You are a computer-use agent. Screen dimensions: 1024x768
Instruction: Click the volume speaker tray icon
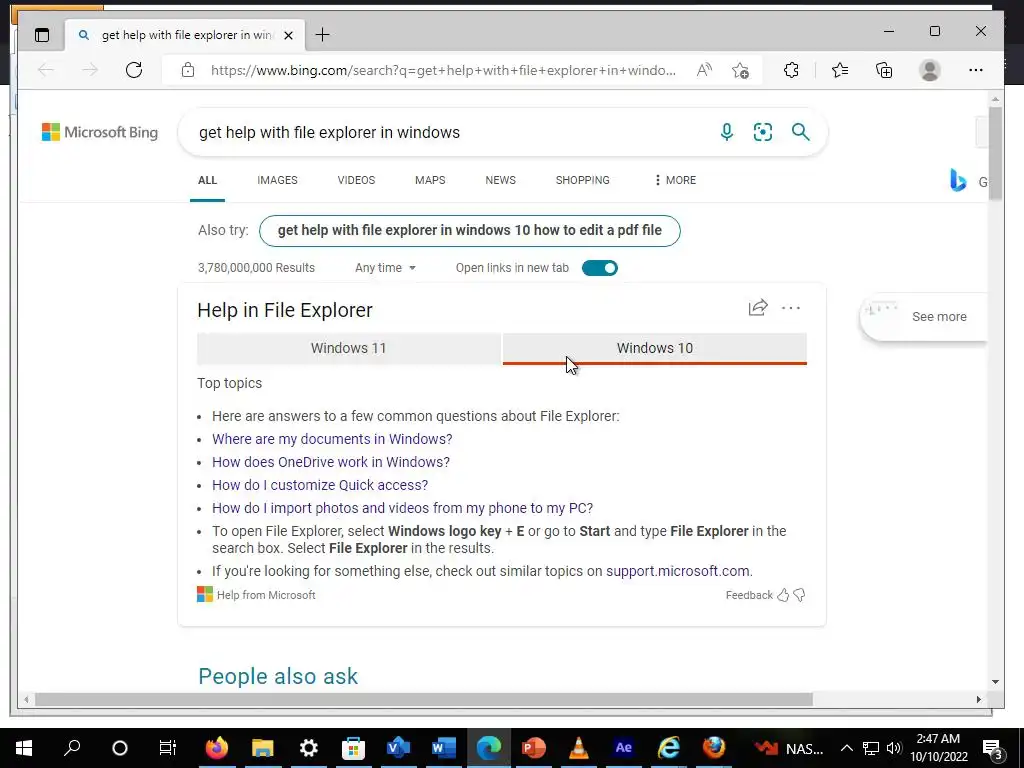(x=894, y=748)
